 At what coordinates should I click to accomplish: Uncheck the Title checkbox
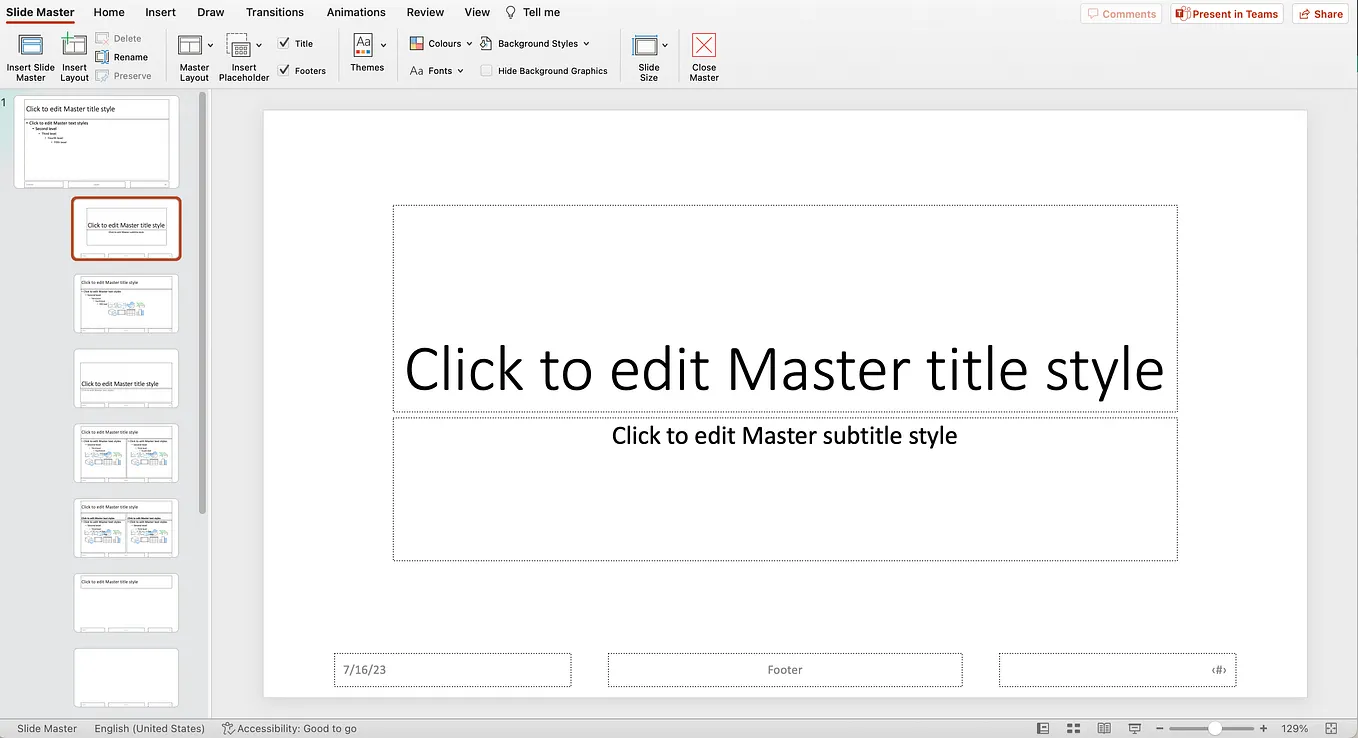[284, 43]
